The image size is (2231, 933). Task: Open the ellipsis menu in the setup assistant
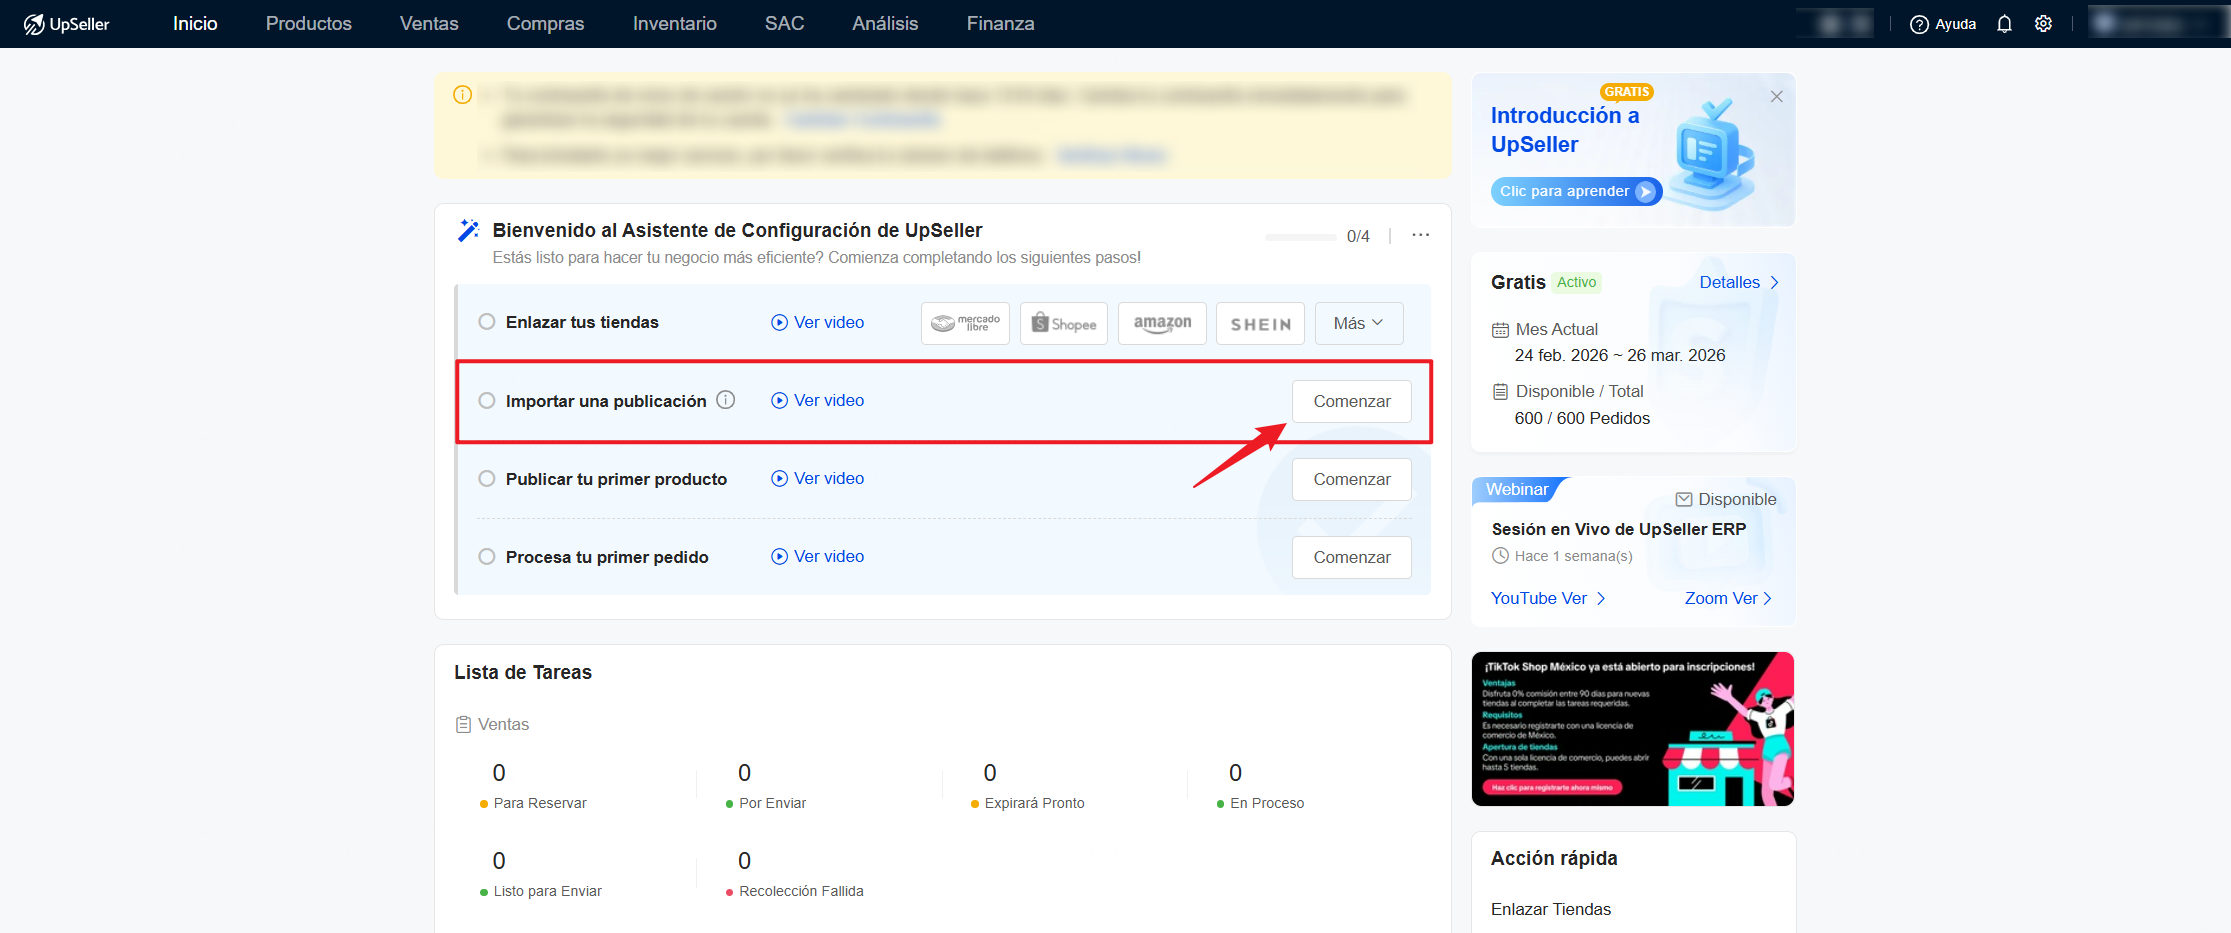point(1420,234)
